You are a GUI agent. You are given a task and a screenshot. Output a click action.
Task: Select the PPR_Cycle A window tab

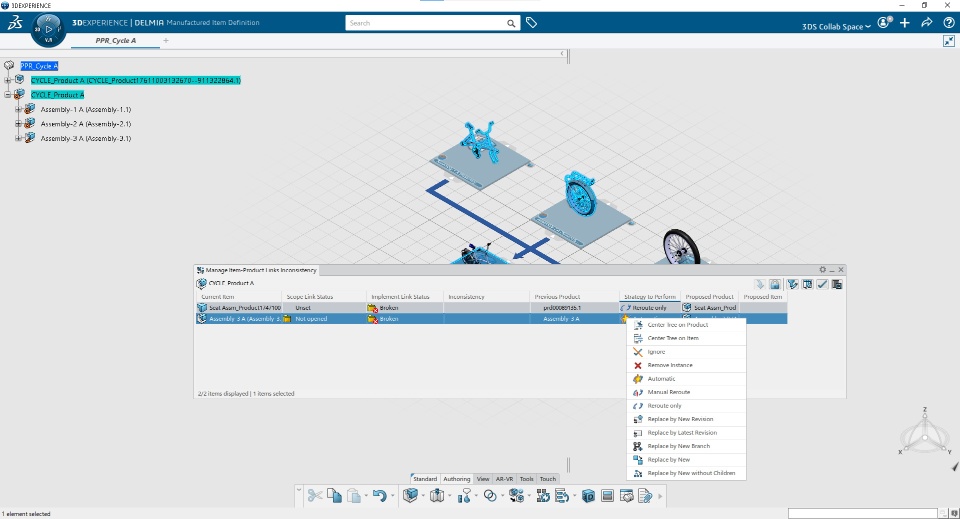[116, 40]
